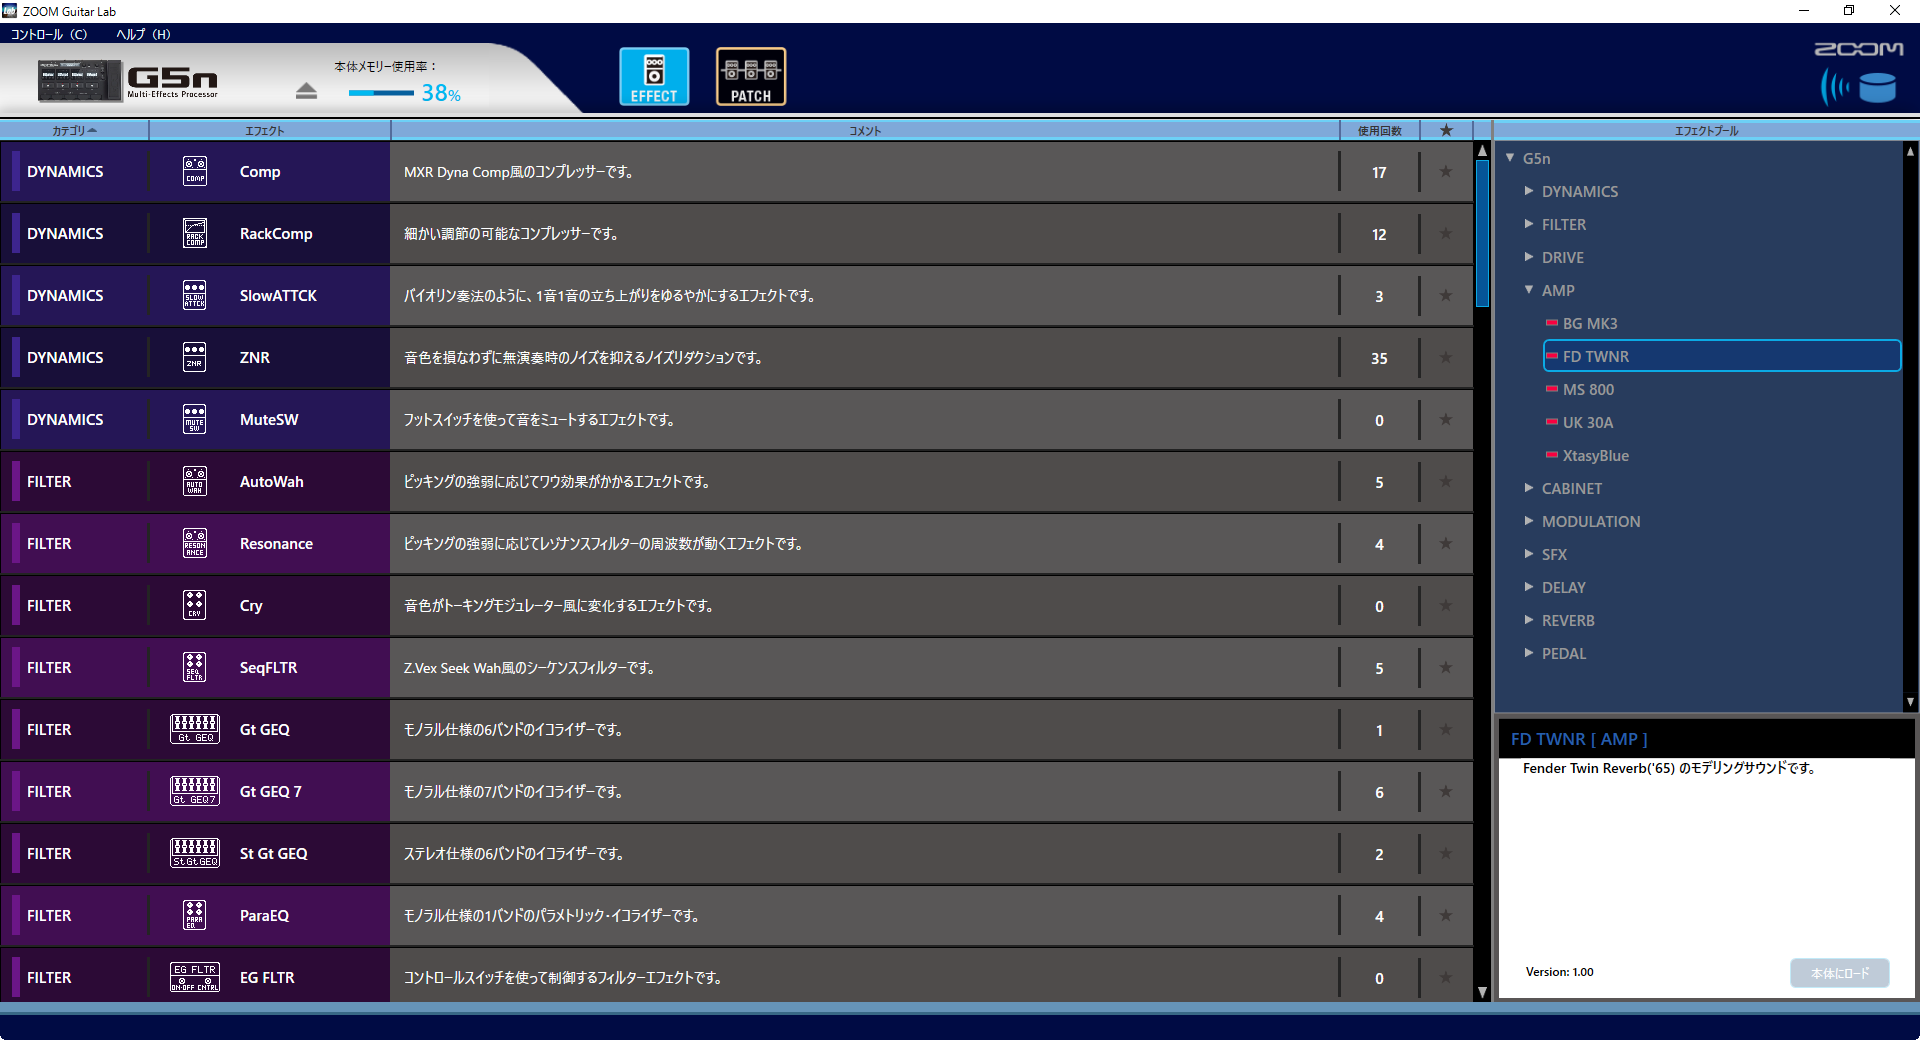This screenshot has height=1040, width=1920.
Task: Expand the CABINET tree category
Action: 1529,488
